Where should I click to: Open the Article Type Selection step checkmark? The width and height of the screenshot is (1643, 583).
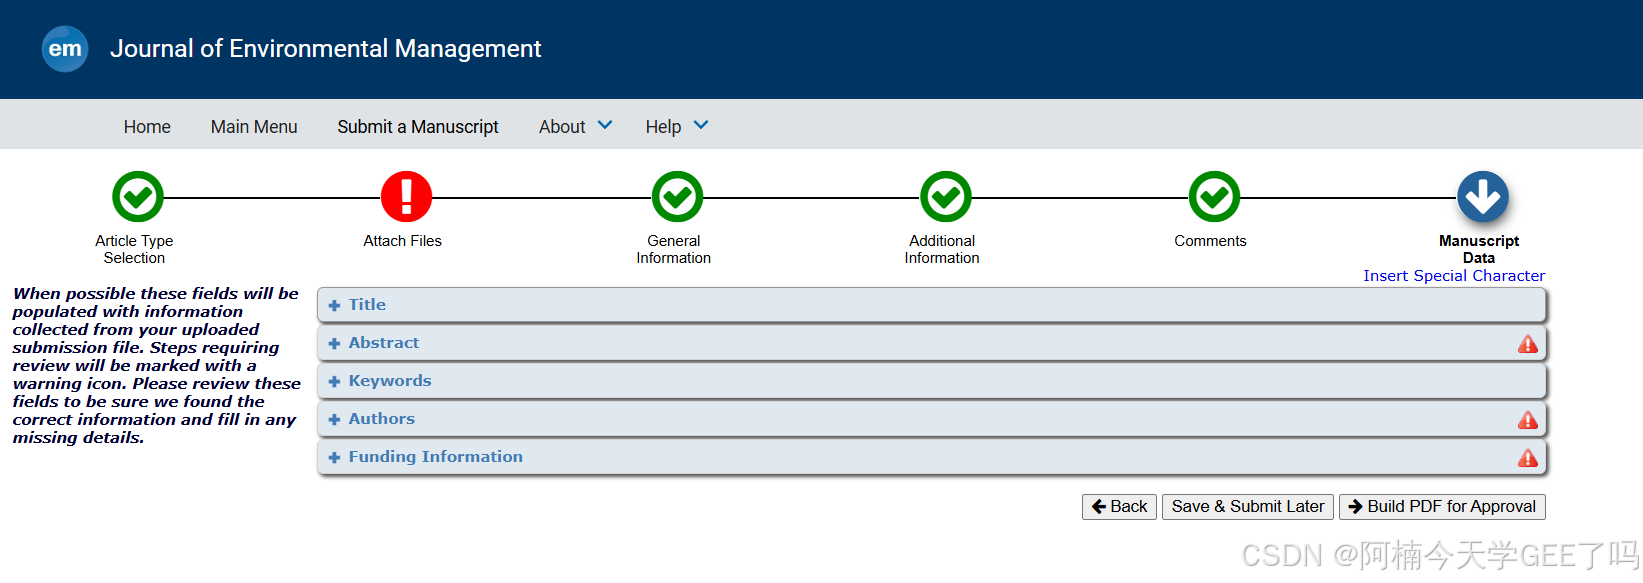138,197
